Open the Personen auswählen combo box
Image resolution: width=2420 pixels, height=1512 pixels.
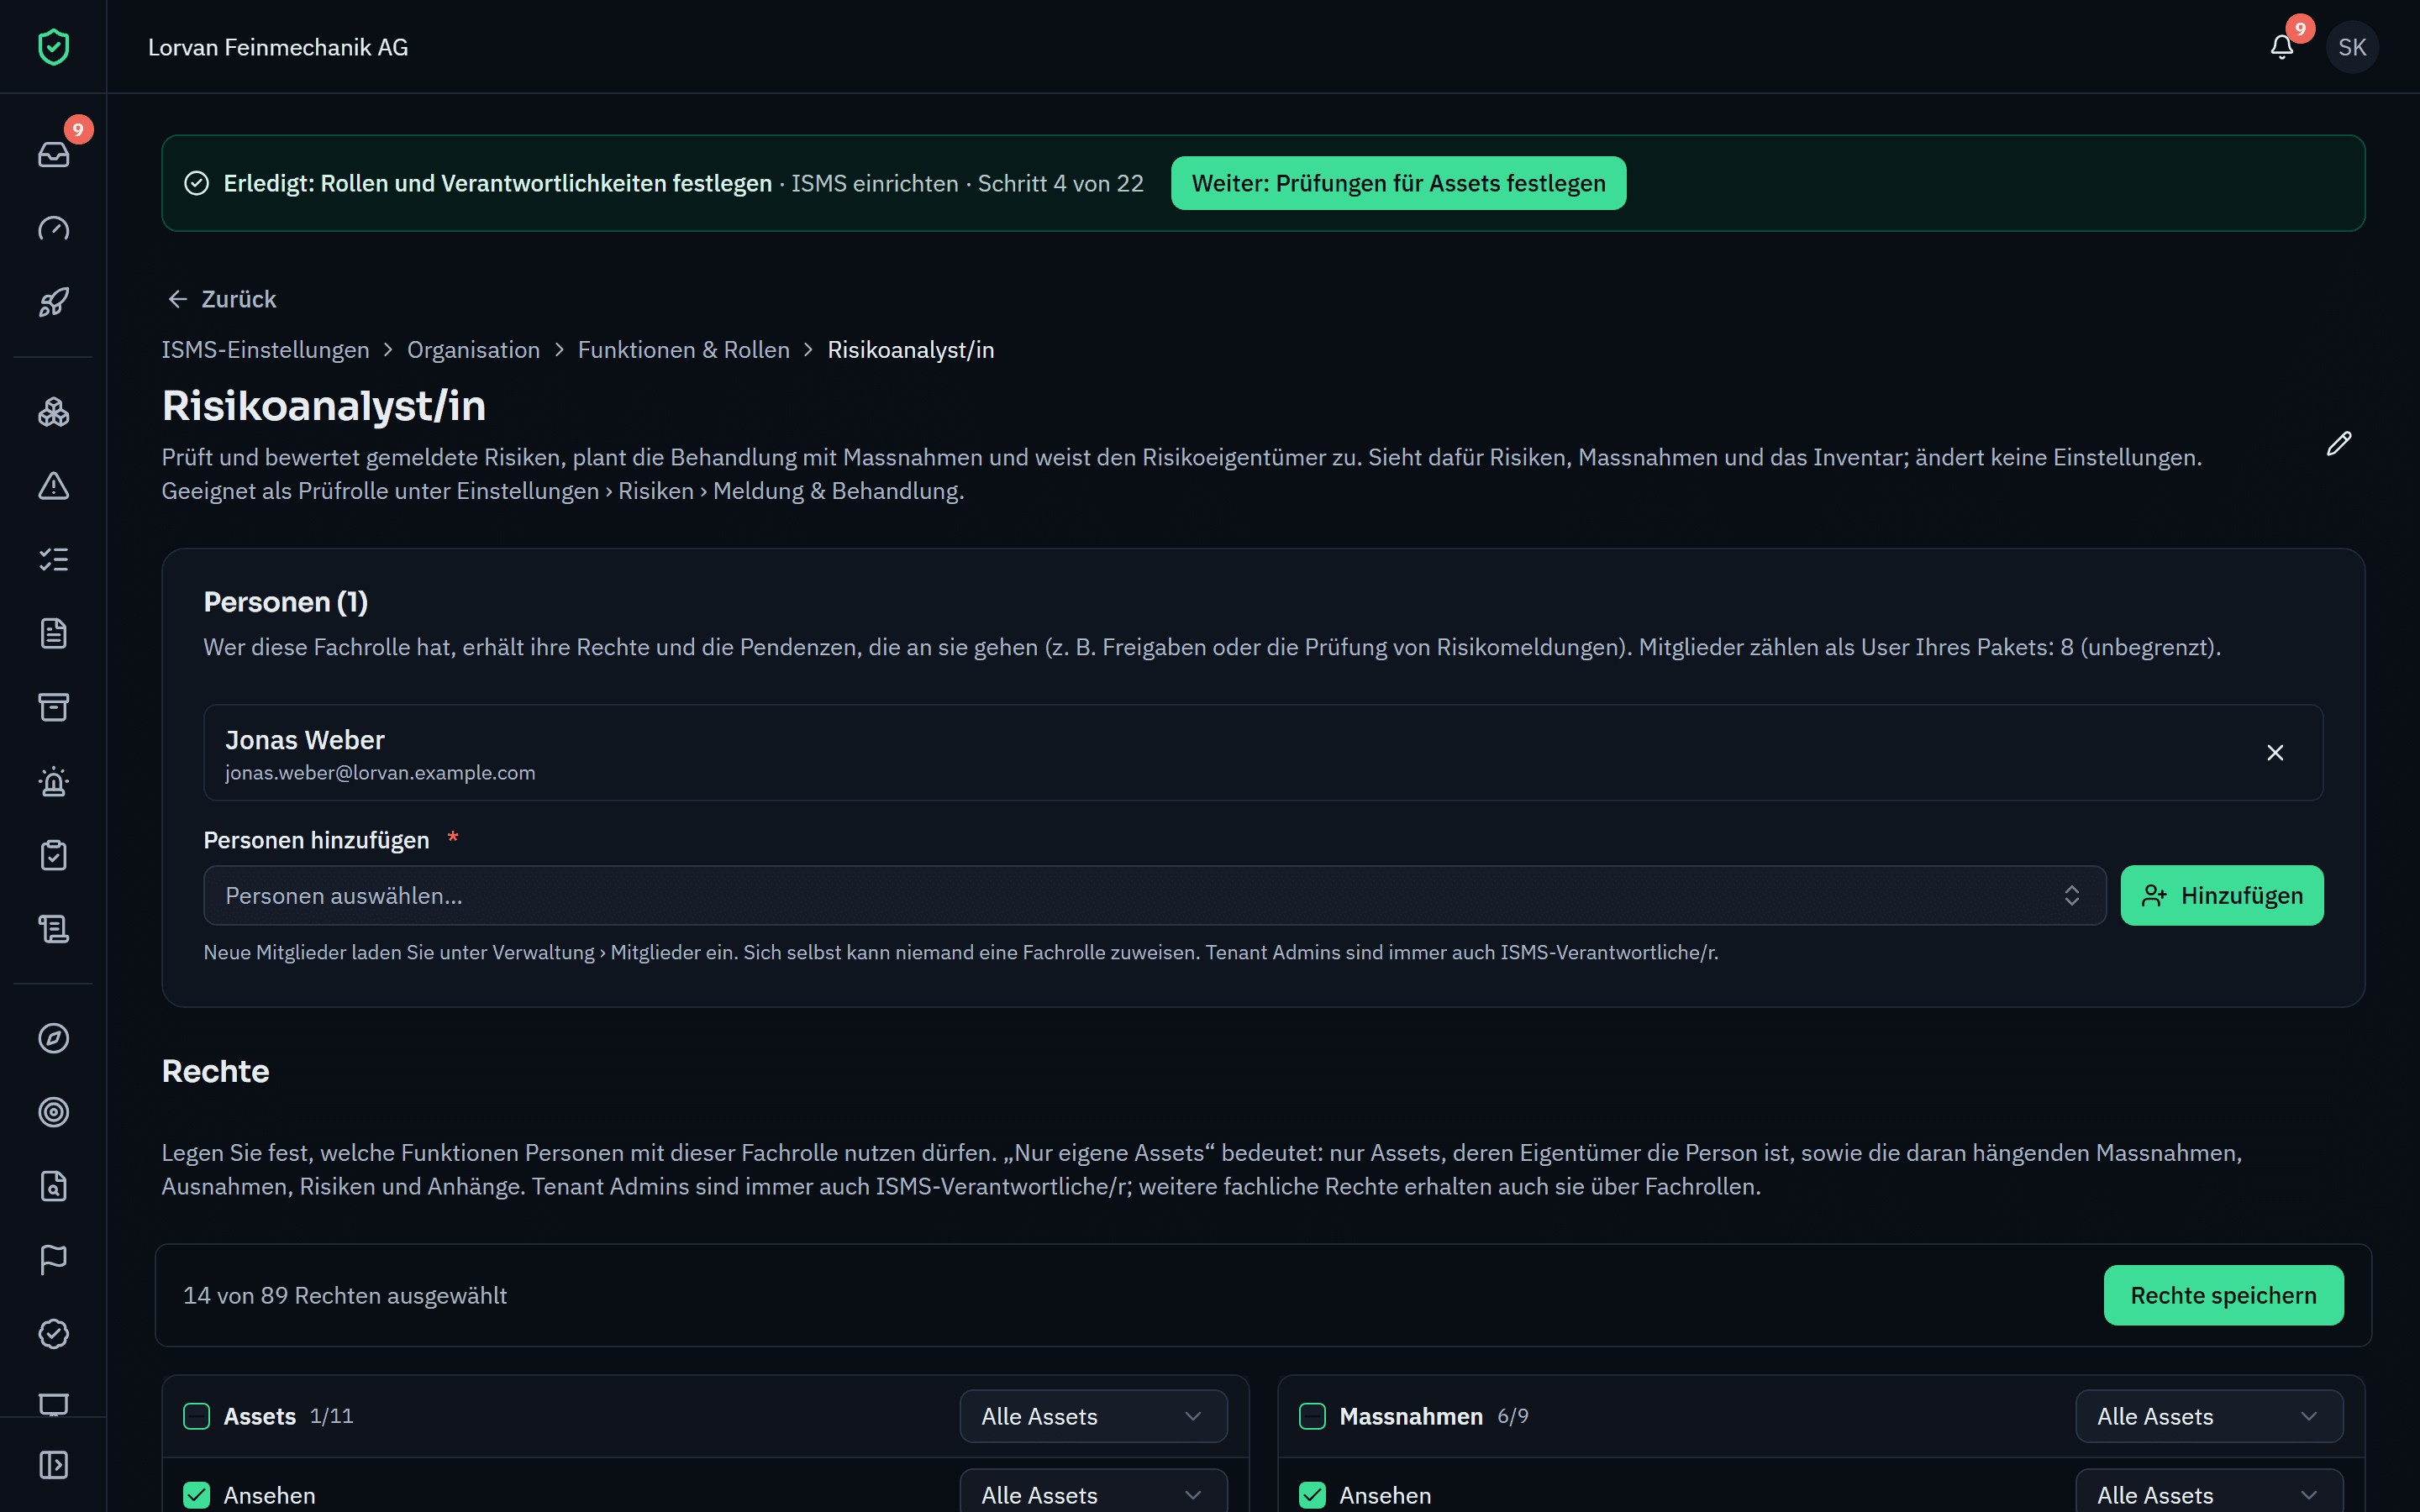1154,896
